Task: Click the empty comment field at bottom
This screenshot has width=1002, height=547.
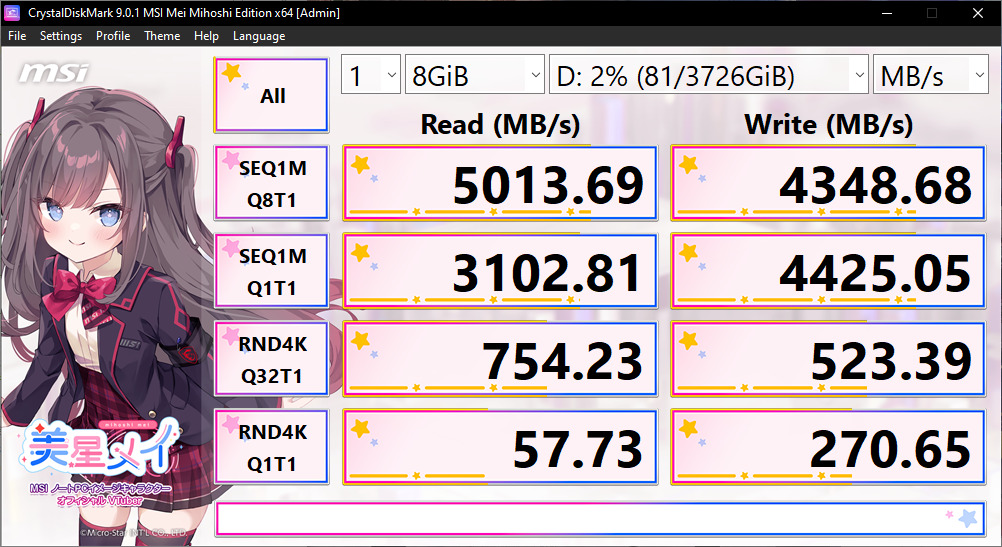Action: (x=599, y=519)
